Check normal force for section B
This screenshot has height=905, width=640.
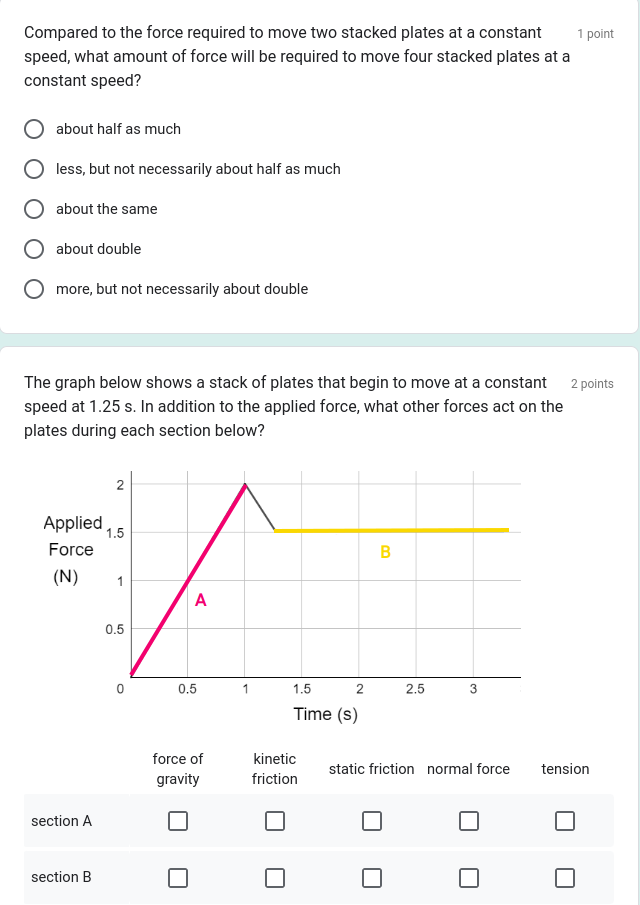click(469, 877)
